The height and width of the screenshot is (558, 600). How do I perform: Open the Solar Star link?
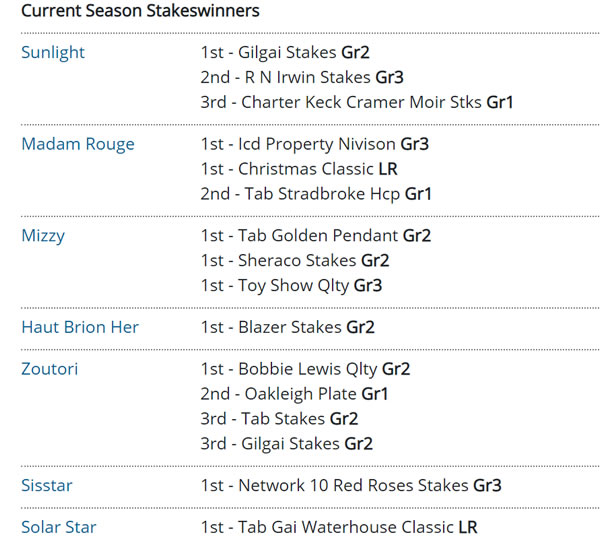coord(59,527)
